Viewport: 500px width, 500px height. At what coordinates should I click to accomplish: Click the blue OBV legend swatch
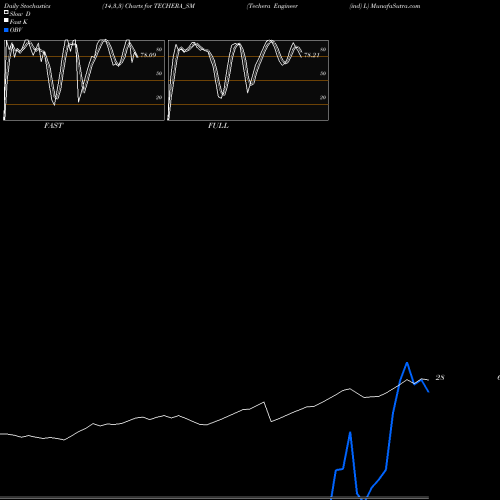point(6,30)
